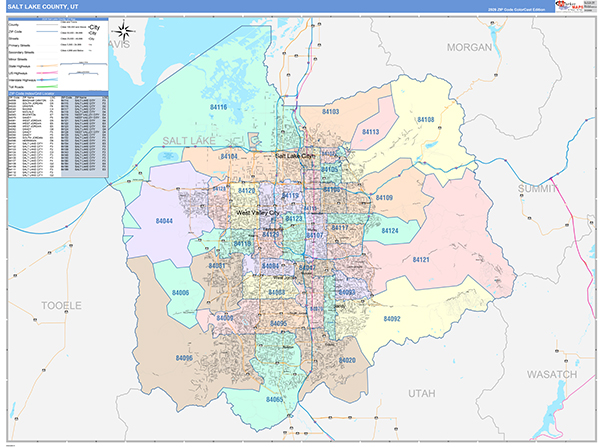Click the US Highways pink legend line
This screenshot has width=600, height=447.
pyautogui.click(x=48, y=73)
